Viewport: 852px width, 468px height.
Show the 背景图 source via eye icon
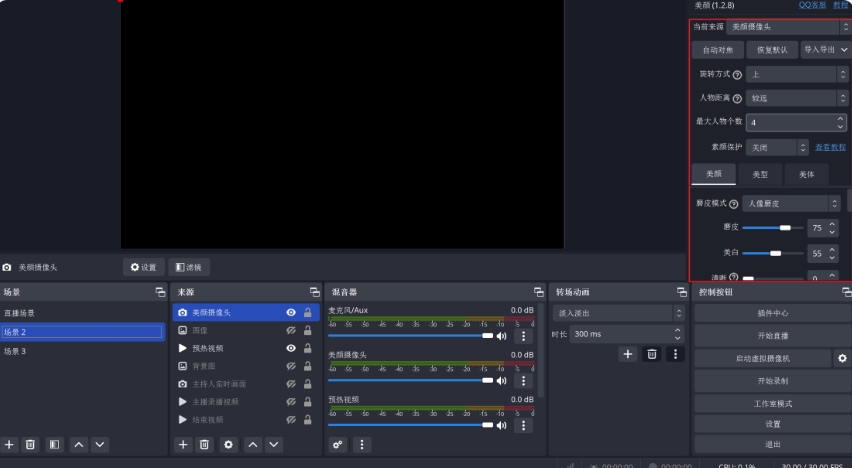click(x=290, y=366)
